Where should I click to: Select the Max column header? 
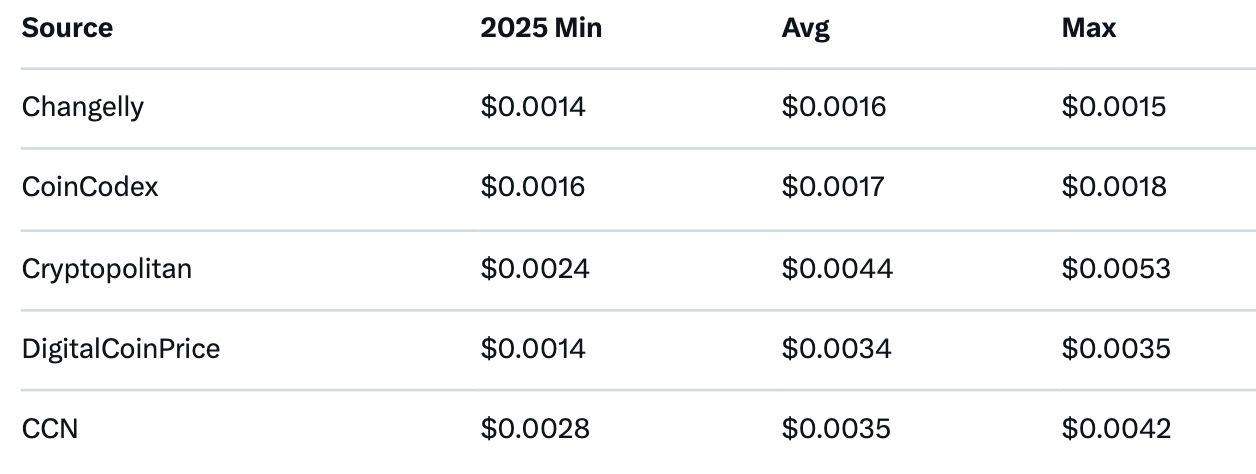(x=1089, y=28)
